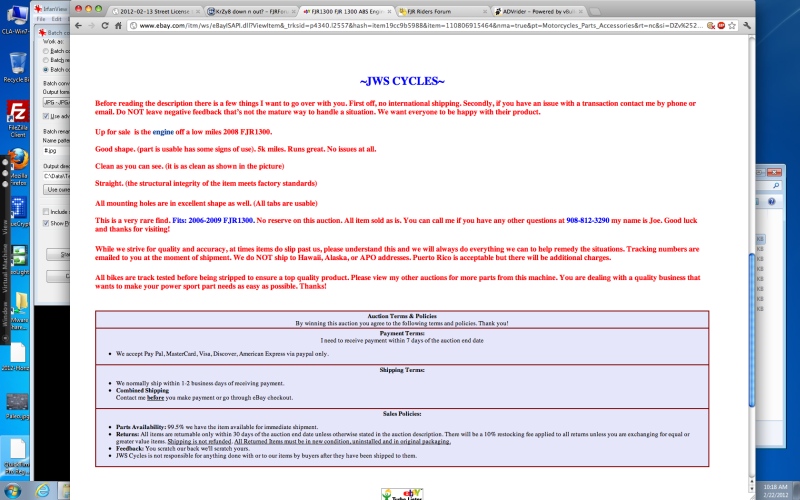Screen dimensions: 800x500
Task: Click the 'Use current' button in IrfanView
Action: point(57,189)
